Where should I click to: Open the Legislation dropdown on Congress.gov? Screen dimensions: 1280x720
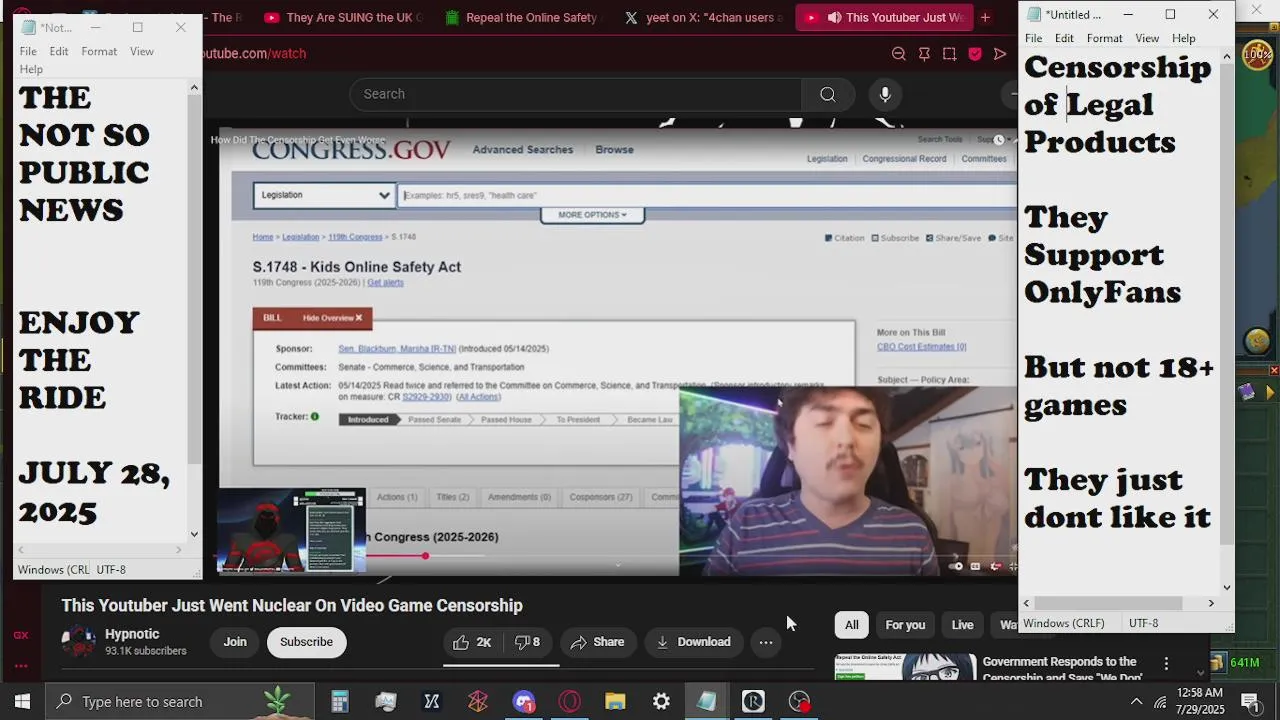point(323,195)
